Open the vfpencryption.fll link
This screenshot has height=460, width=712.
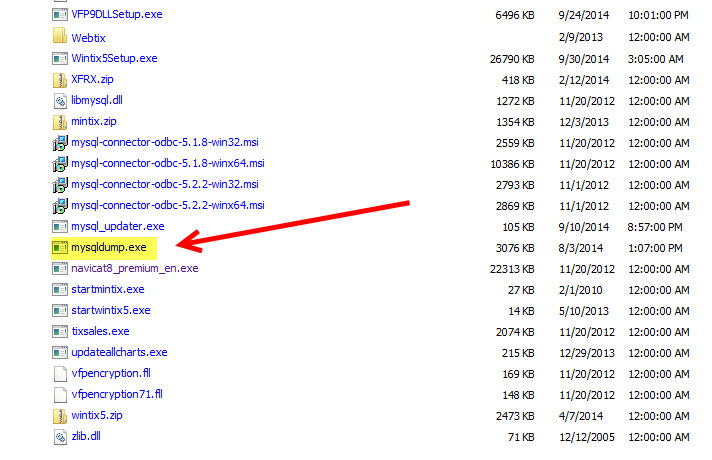point(111,373)
